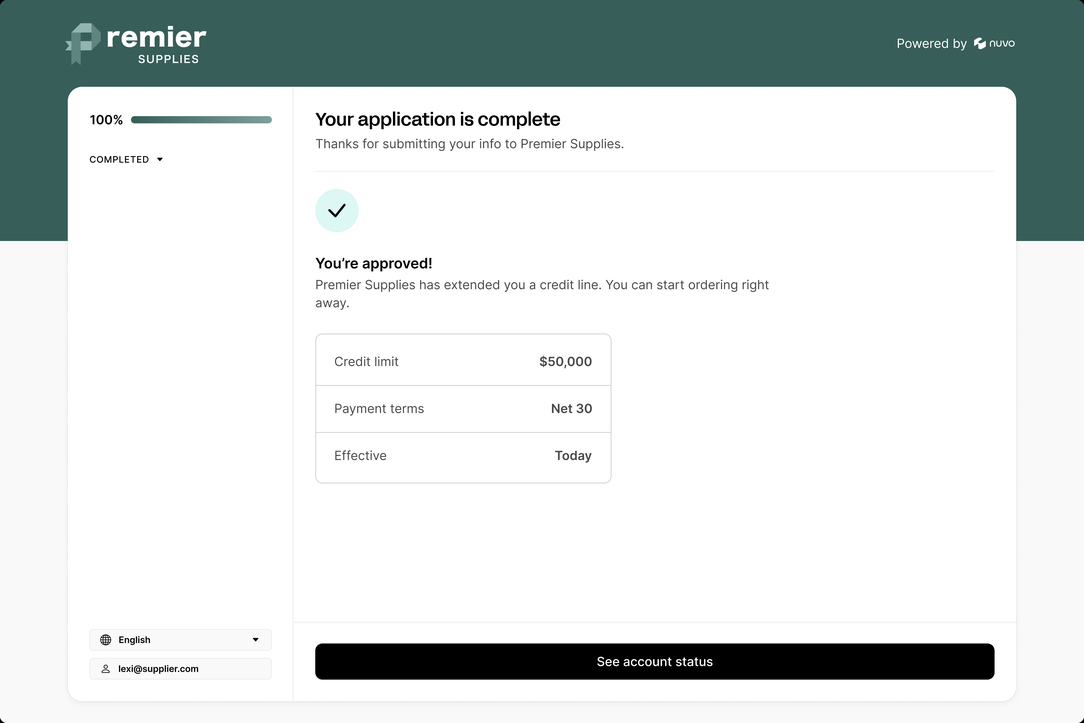
Task: Click the credit line extended description text
Action: click(x=542, y=294)
